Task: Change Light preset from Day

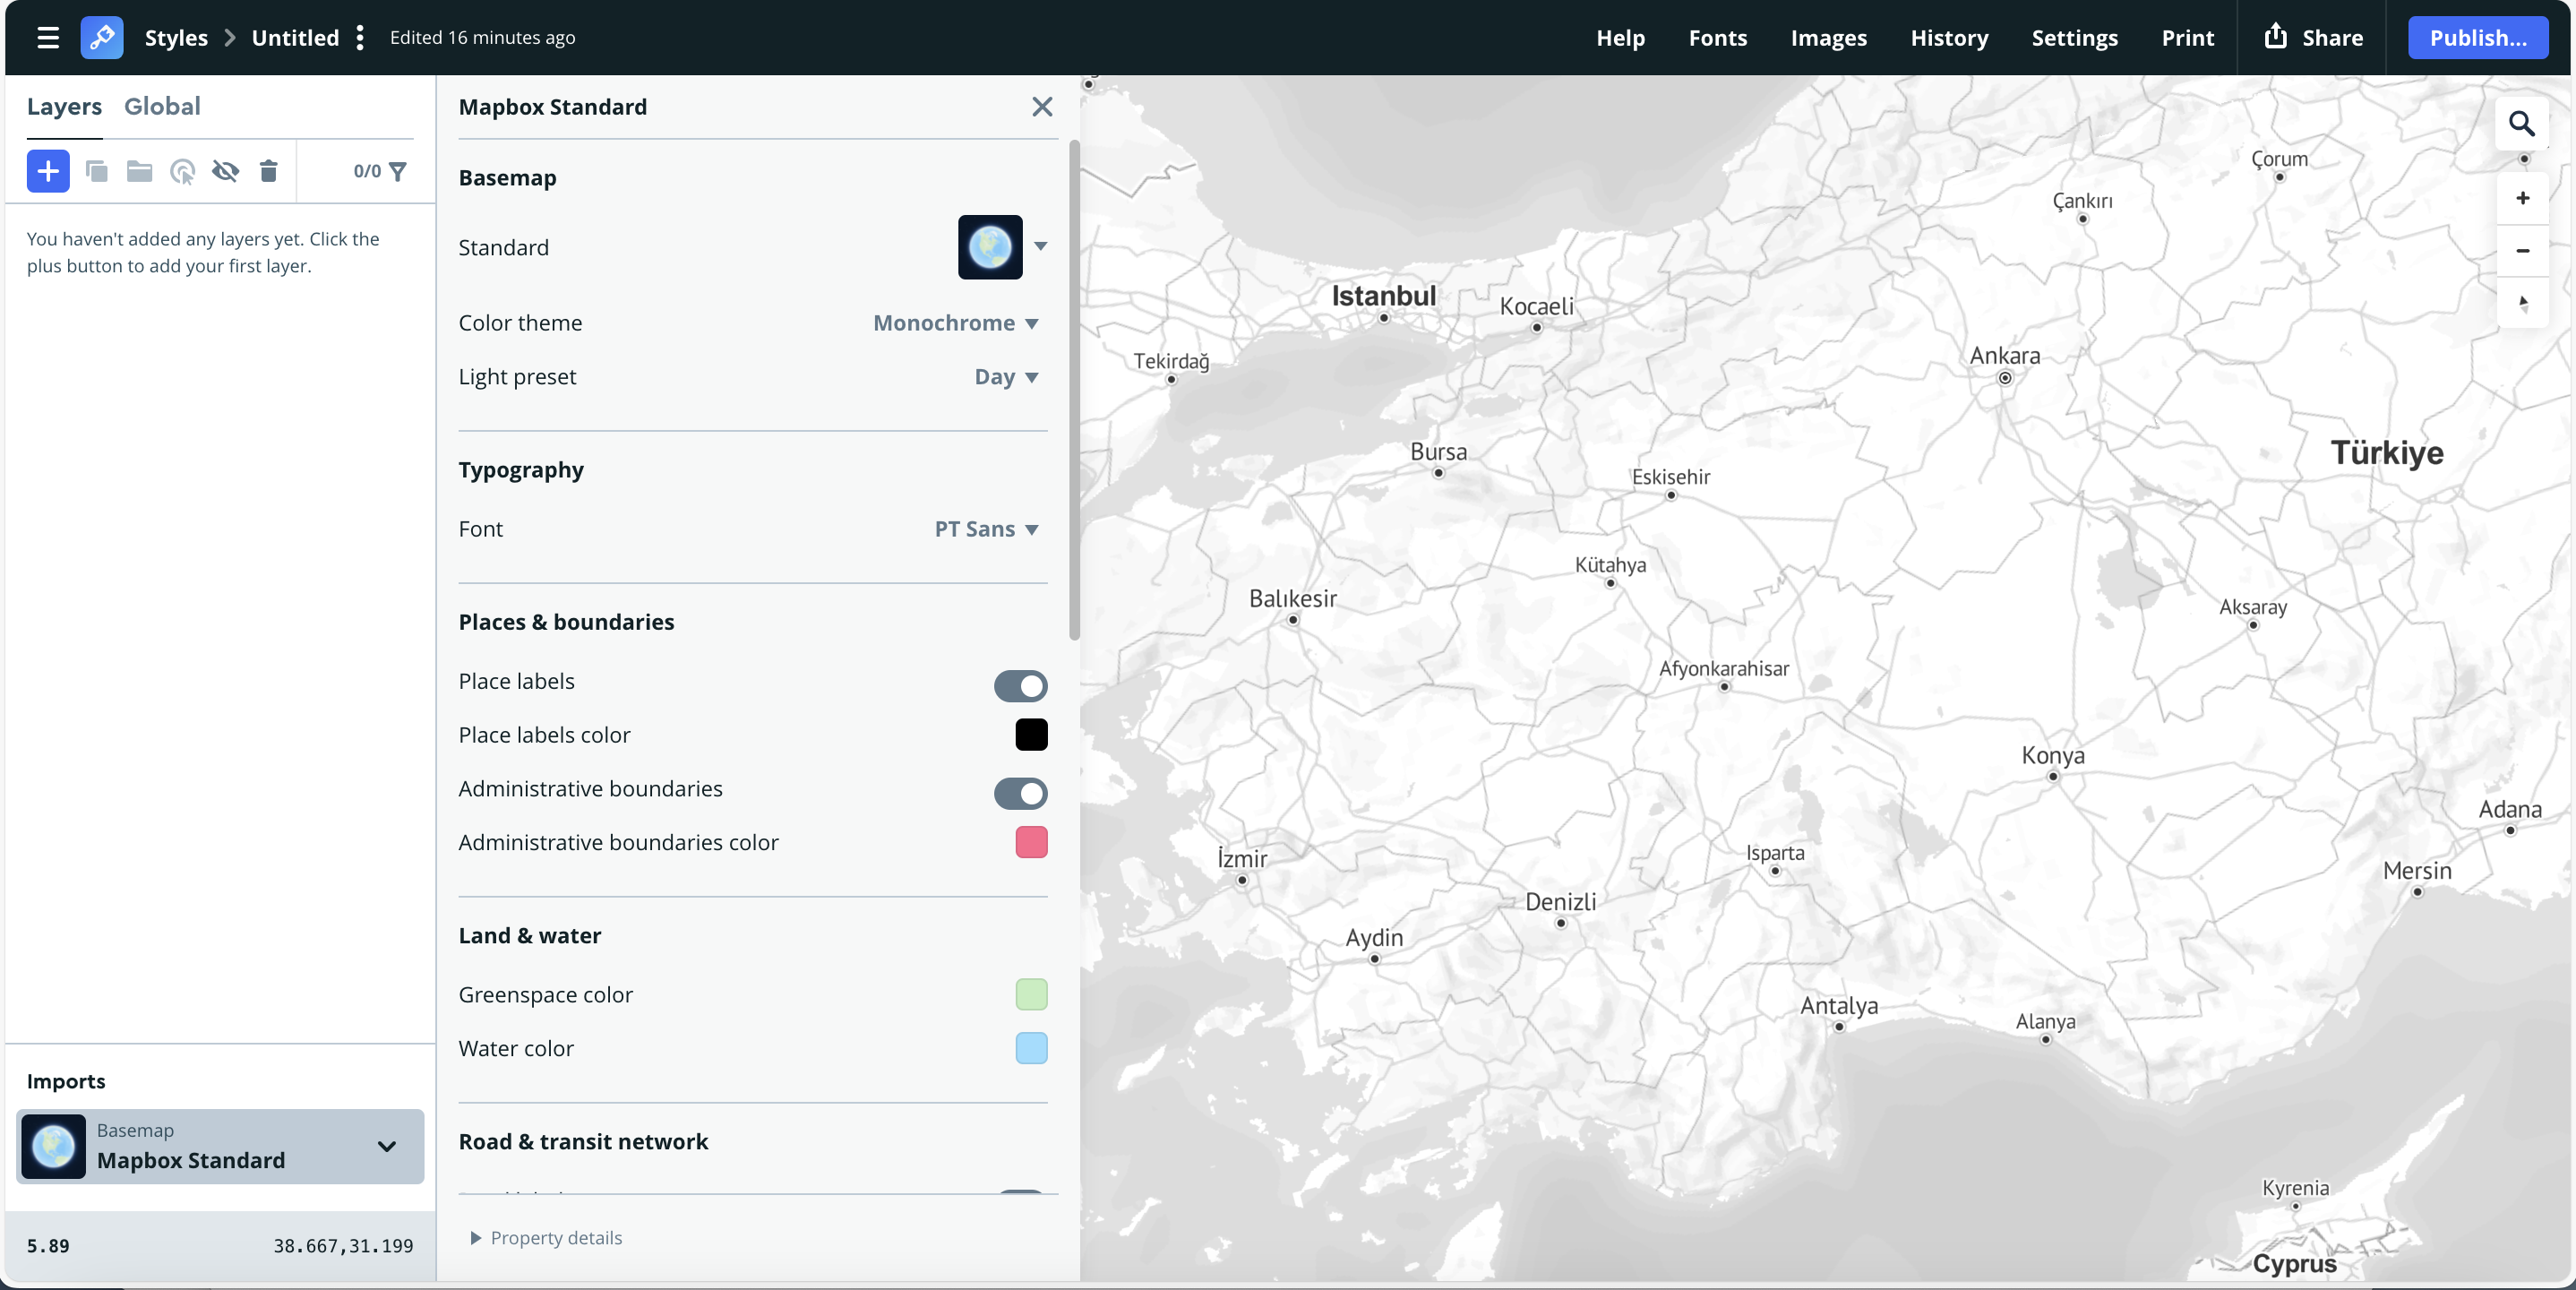Action: pyautogui.click(x=1004, y=377)
